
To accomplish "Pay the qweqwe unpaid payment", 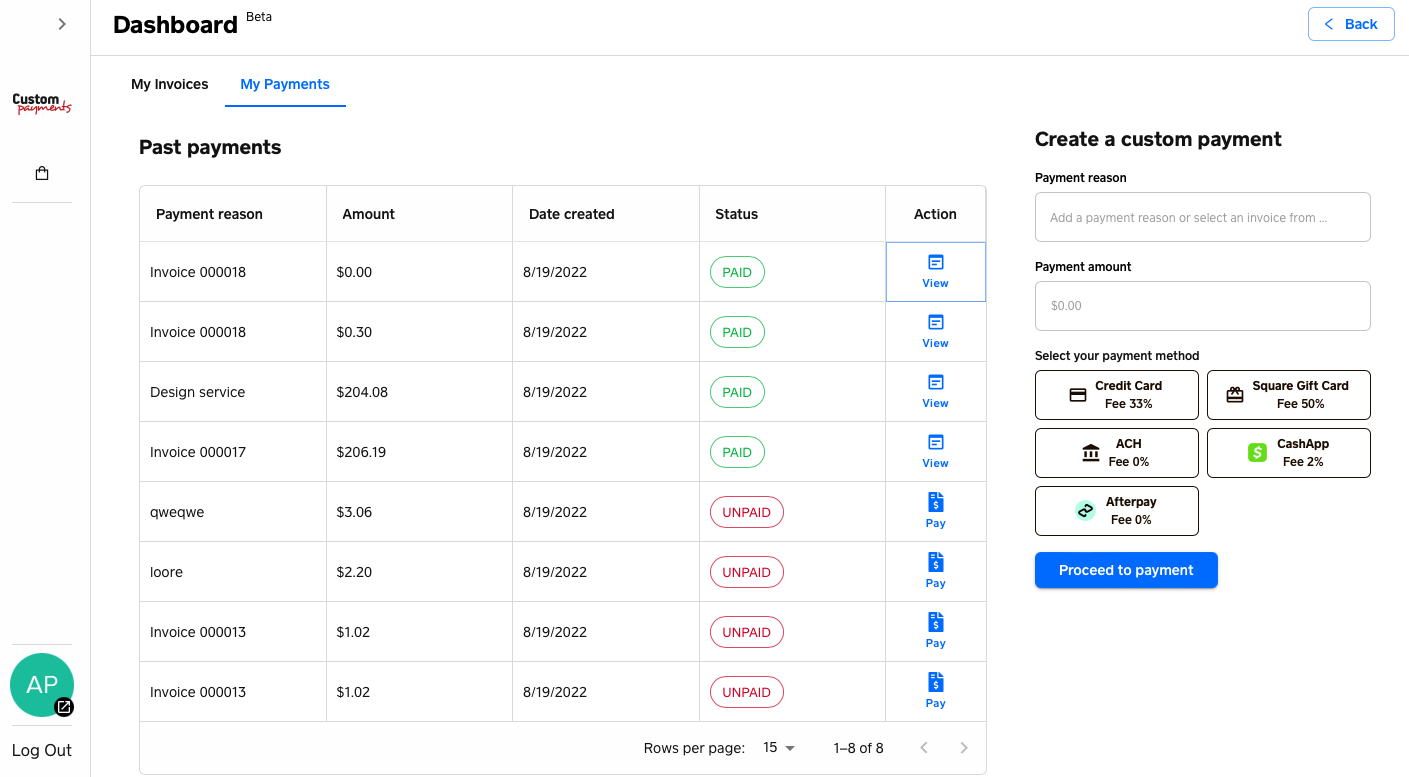I will (935, 512).
